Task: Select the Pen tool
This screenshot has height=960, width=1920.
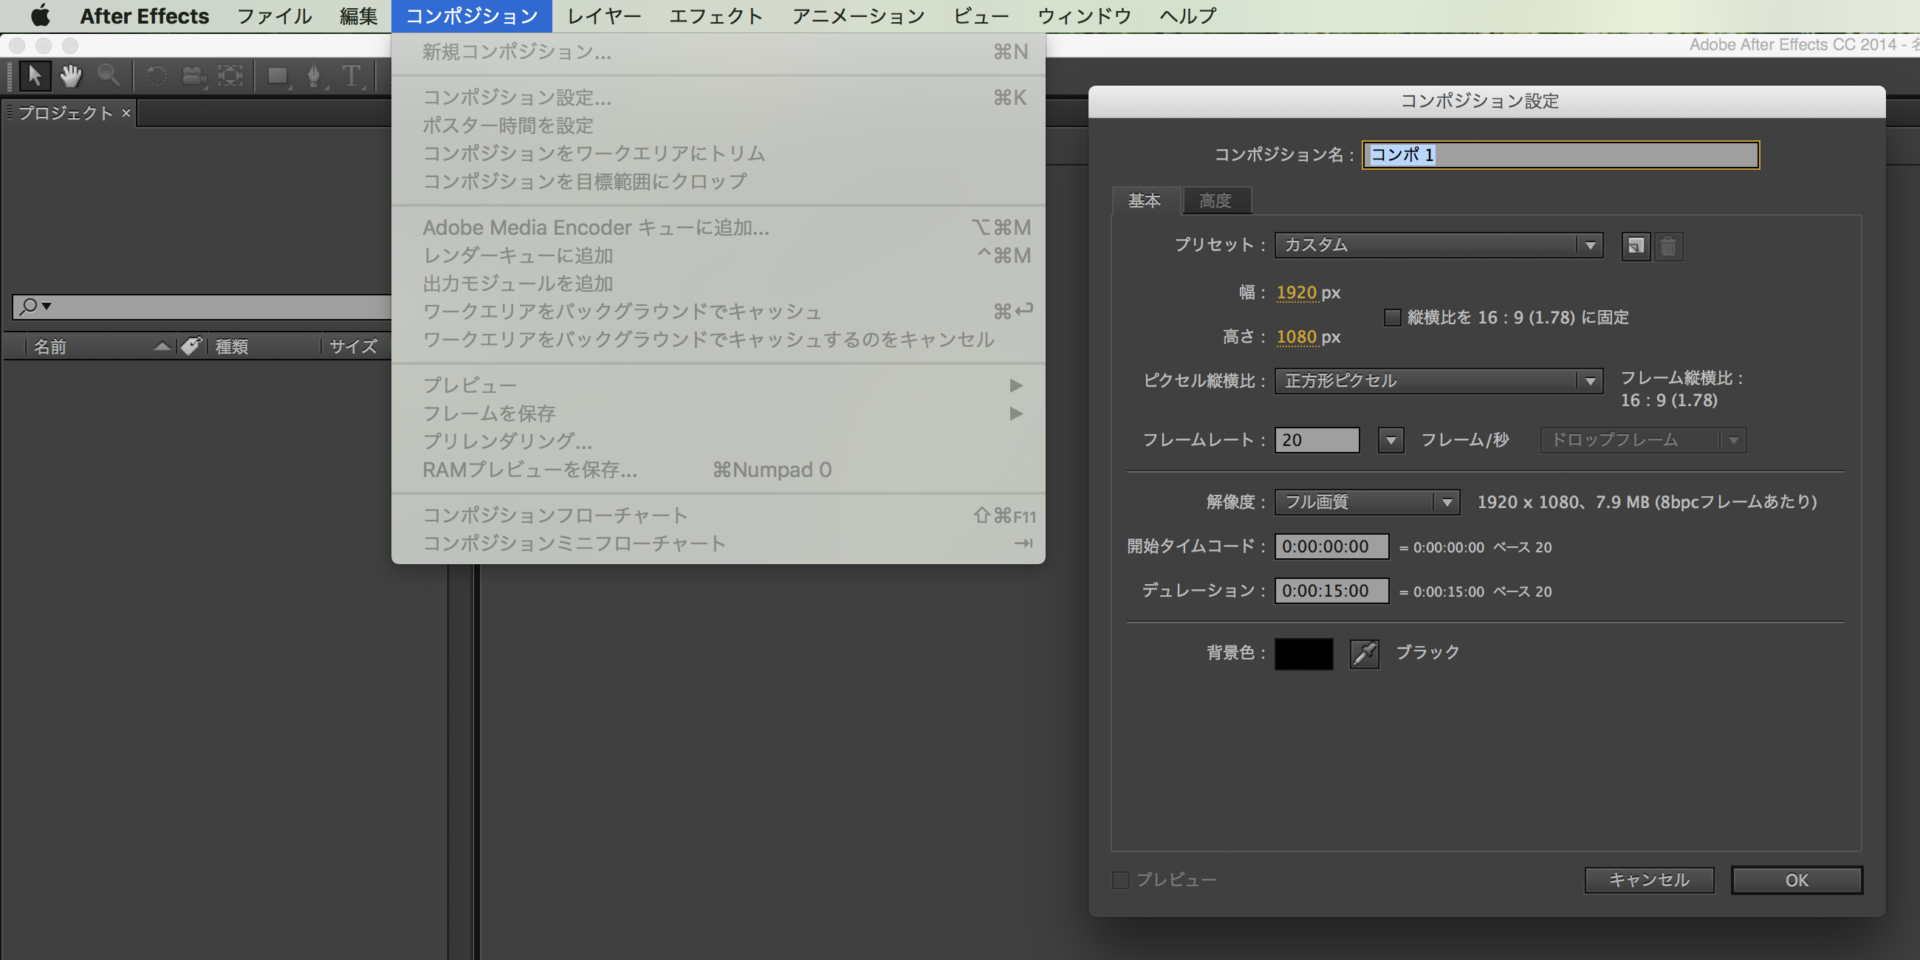Action: pyautogui.click(x=314, y=76)
